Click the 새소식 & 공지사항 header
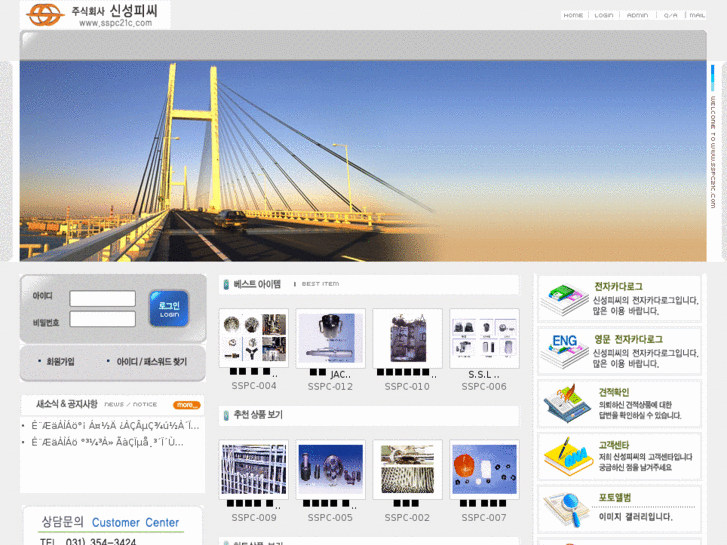The height and width of the screenshot is (545, 727). point(67,404)
